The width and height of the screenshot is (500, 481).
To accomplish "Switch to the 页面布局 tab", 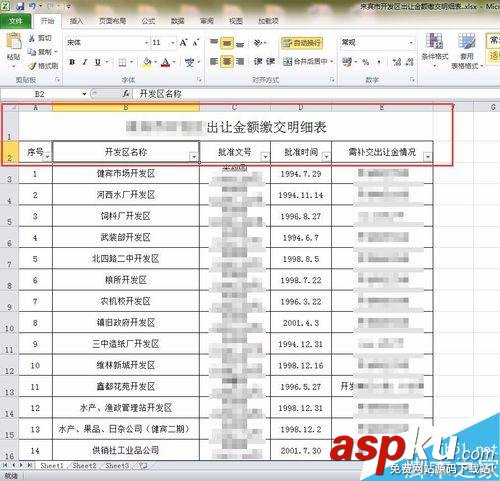I will coord(113,21).
